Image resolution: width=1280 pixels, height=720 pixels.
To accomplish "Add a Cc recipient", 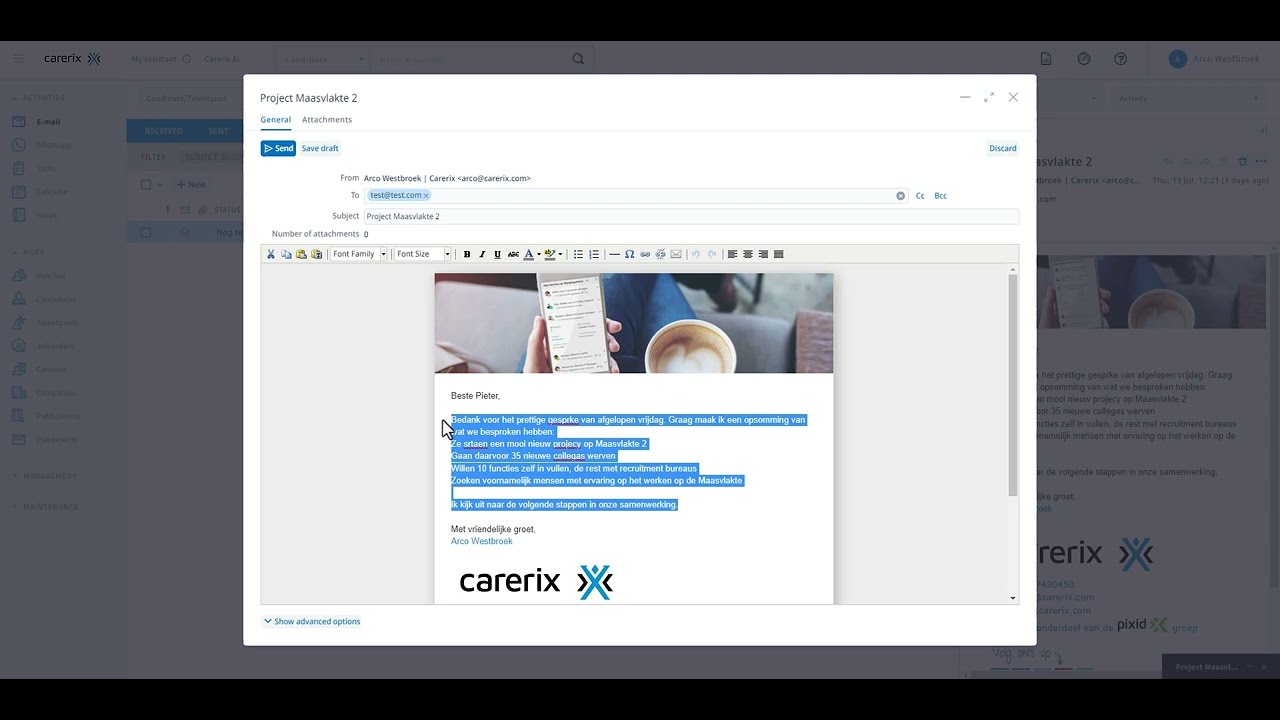I will click(920, 196).
